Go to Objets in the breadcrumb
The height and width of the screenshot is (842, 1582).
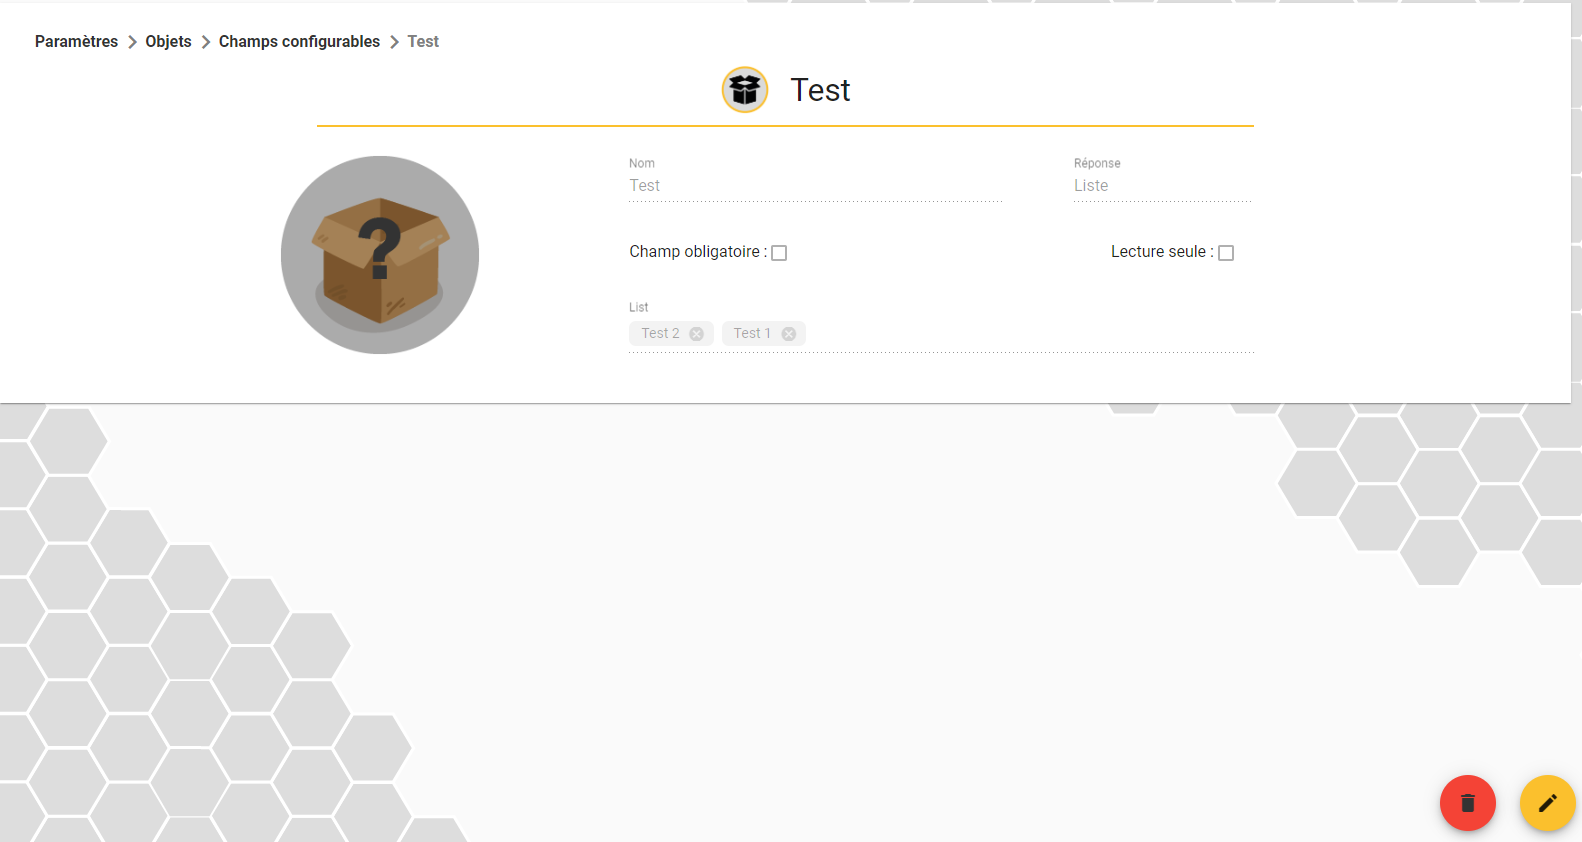coord(168,42)
